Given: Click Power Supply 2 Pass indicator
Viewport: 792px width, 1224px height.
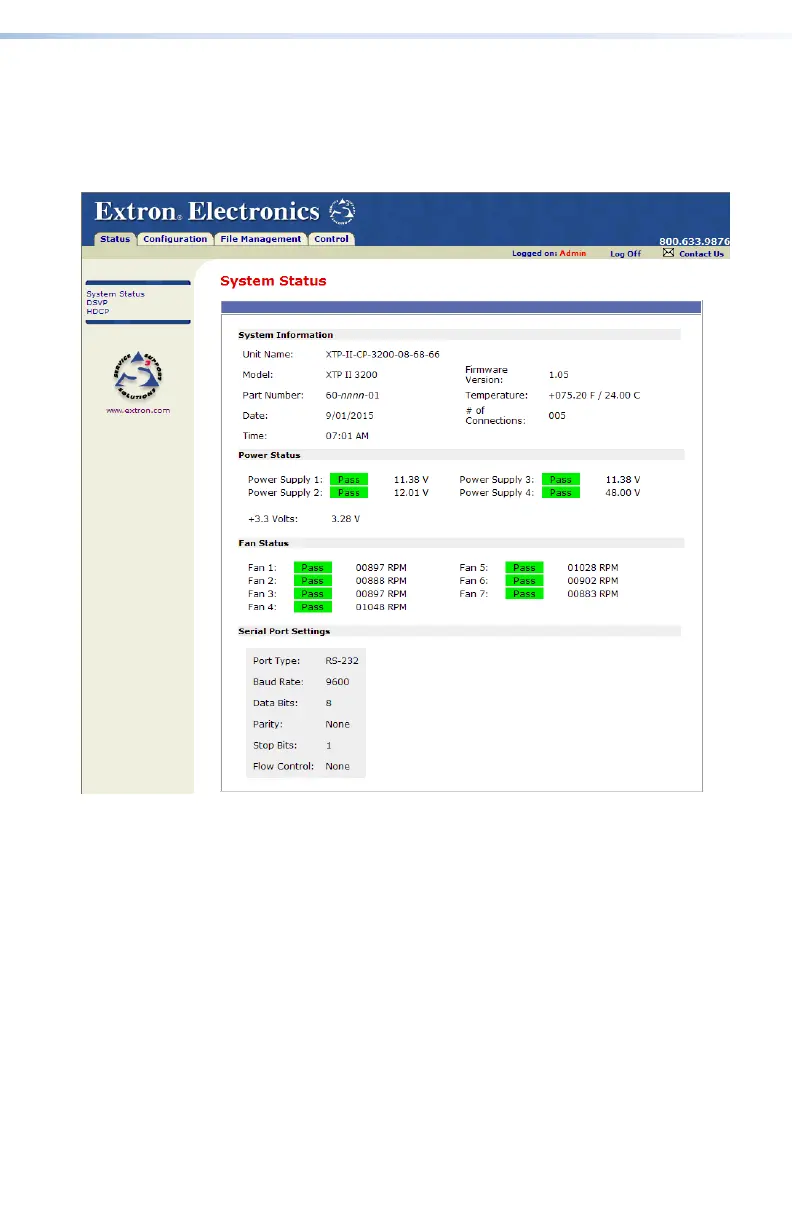Looking at the screenshot, I should (348, 493).
